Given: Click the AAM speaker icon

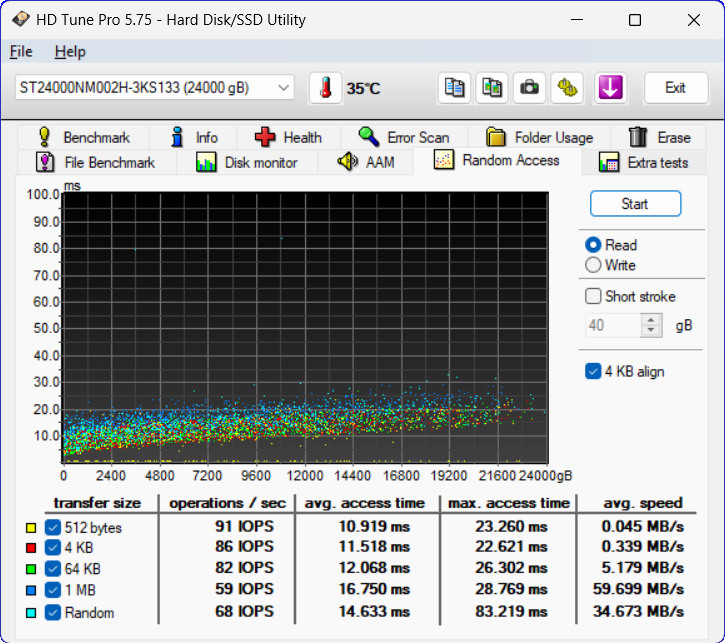Looking at the screenshot, I should (x=348, y=162).
